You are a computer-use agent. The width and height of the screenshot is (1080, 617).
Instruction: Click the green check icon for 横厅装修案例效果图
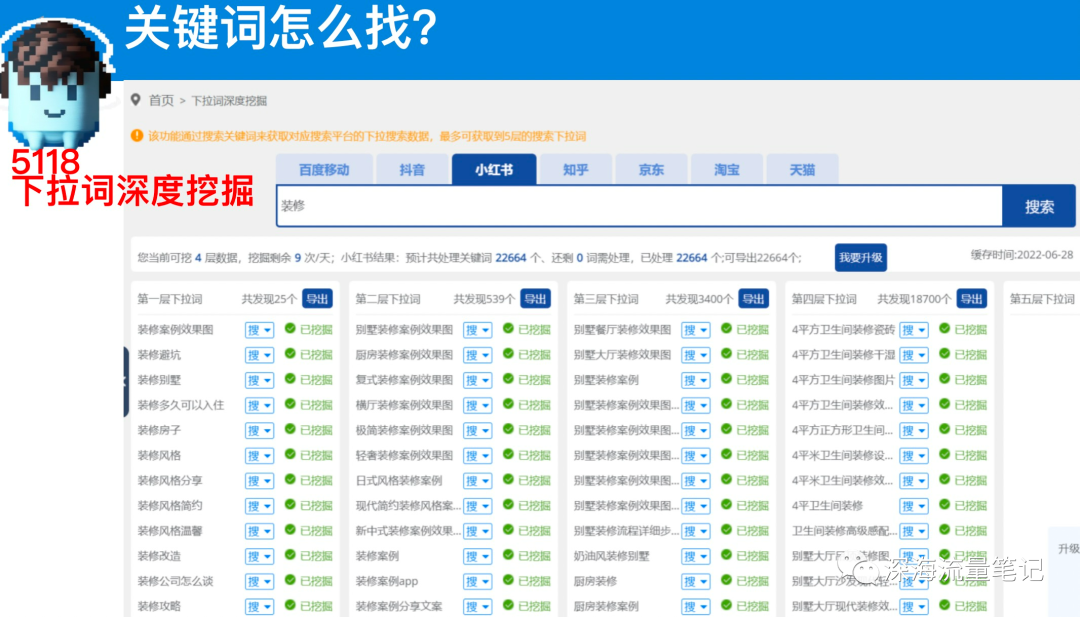click(508, 404)
